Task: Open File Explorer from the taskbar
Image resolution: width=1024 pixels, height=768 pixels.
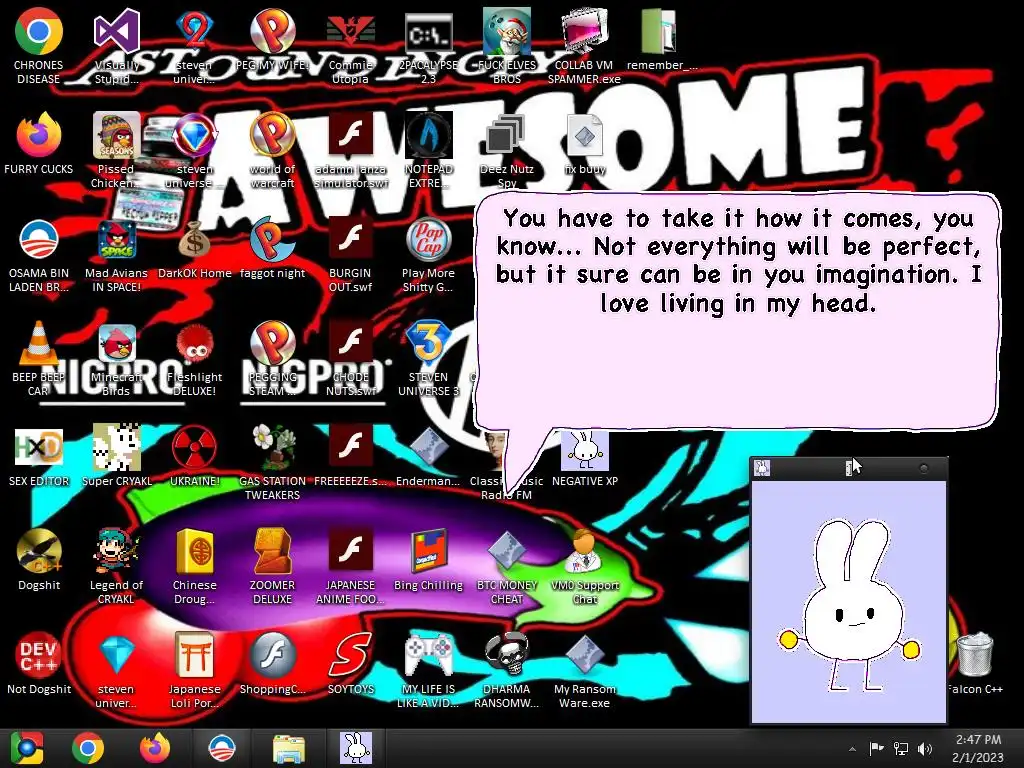Action: point(288,749)
